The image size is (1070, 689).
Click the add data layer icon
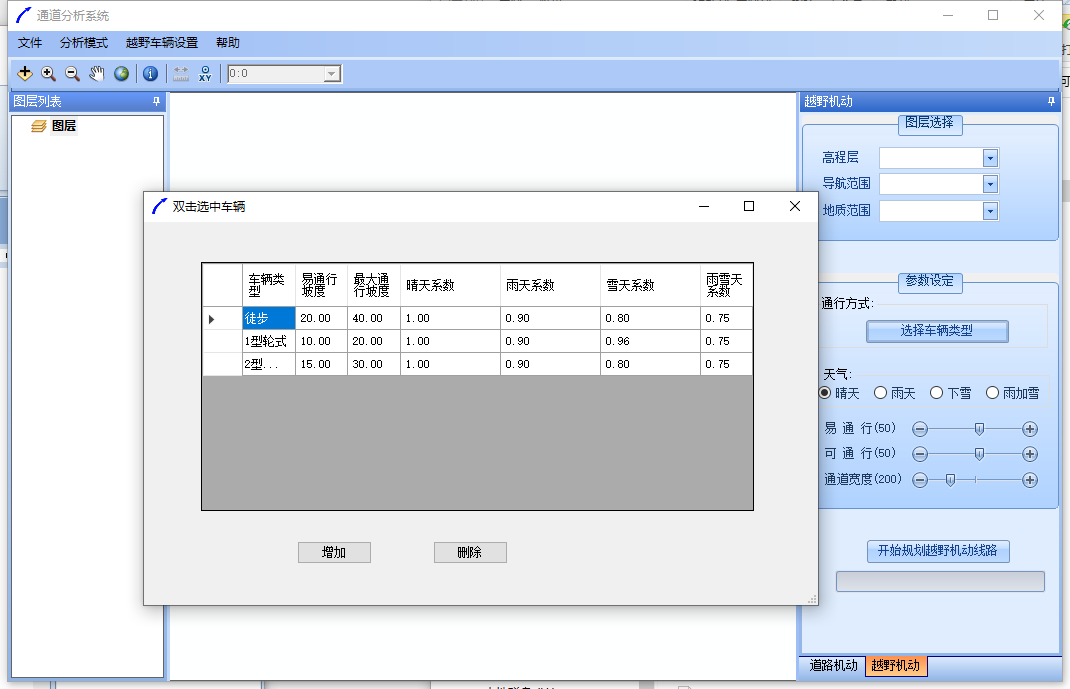pos(25,73)
